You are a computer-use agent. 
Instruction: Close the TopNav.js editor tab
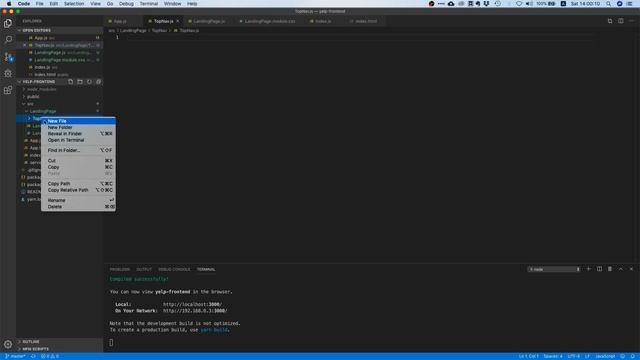click(x=178, y=21)
